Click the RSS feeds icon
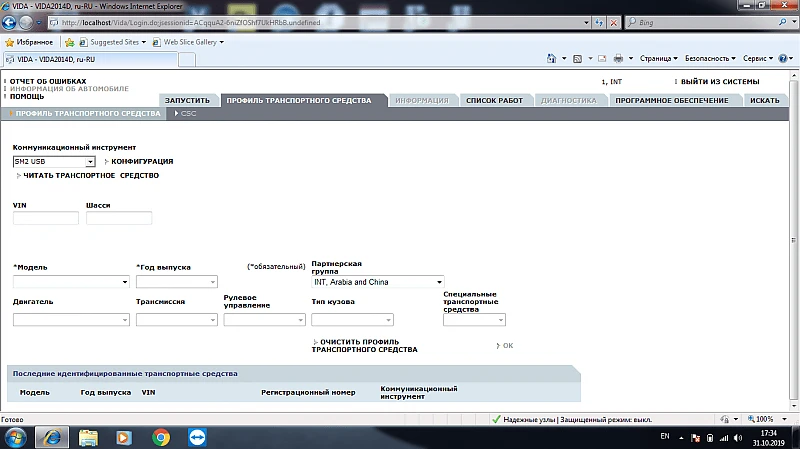800x449 pixels. [x=578, y=59]
